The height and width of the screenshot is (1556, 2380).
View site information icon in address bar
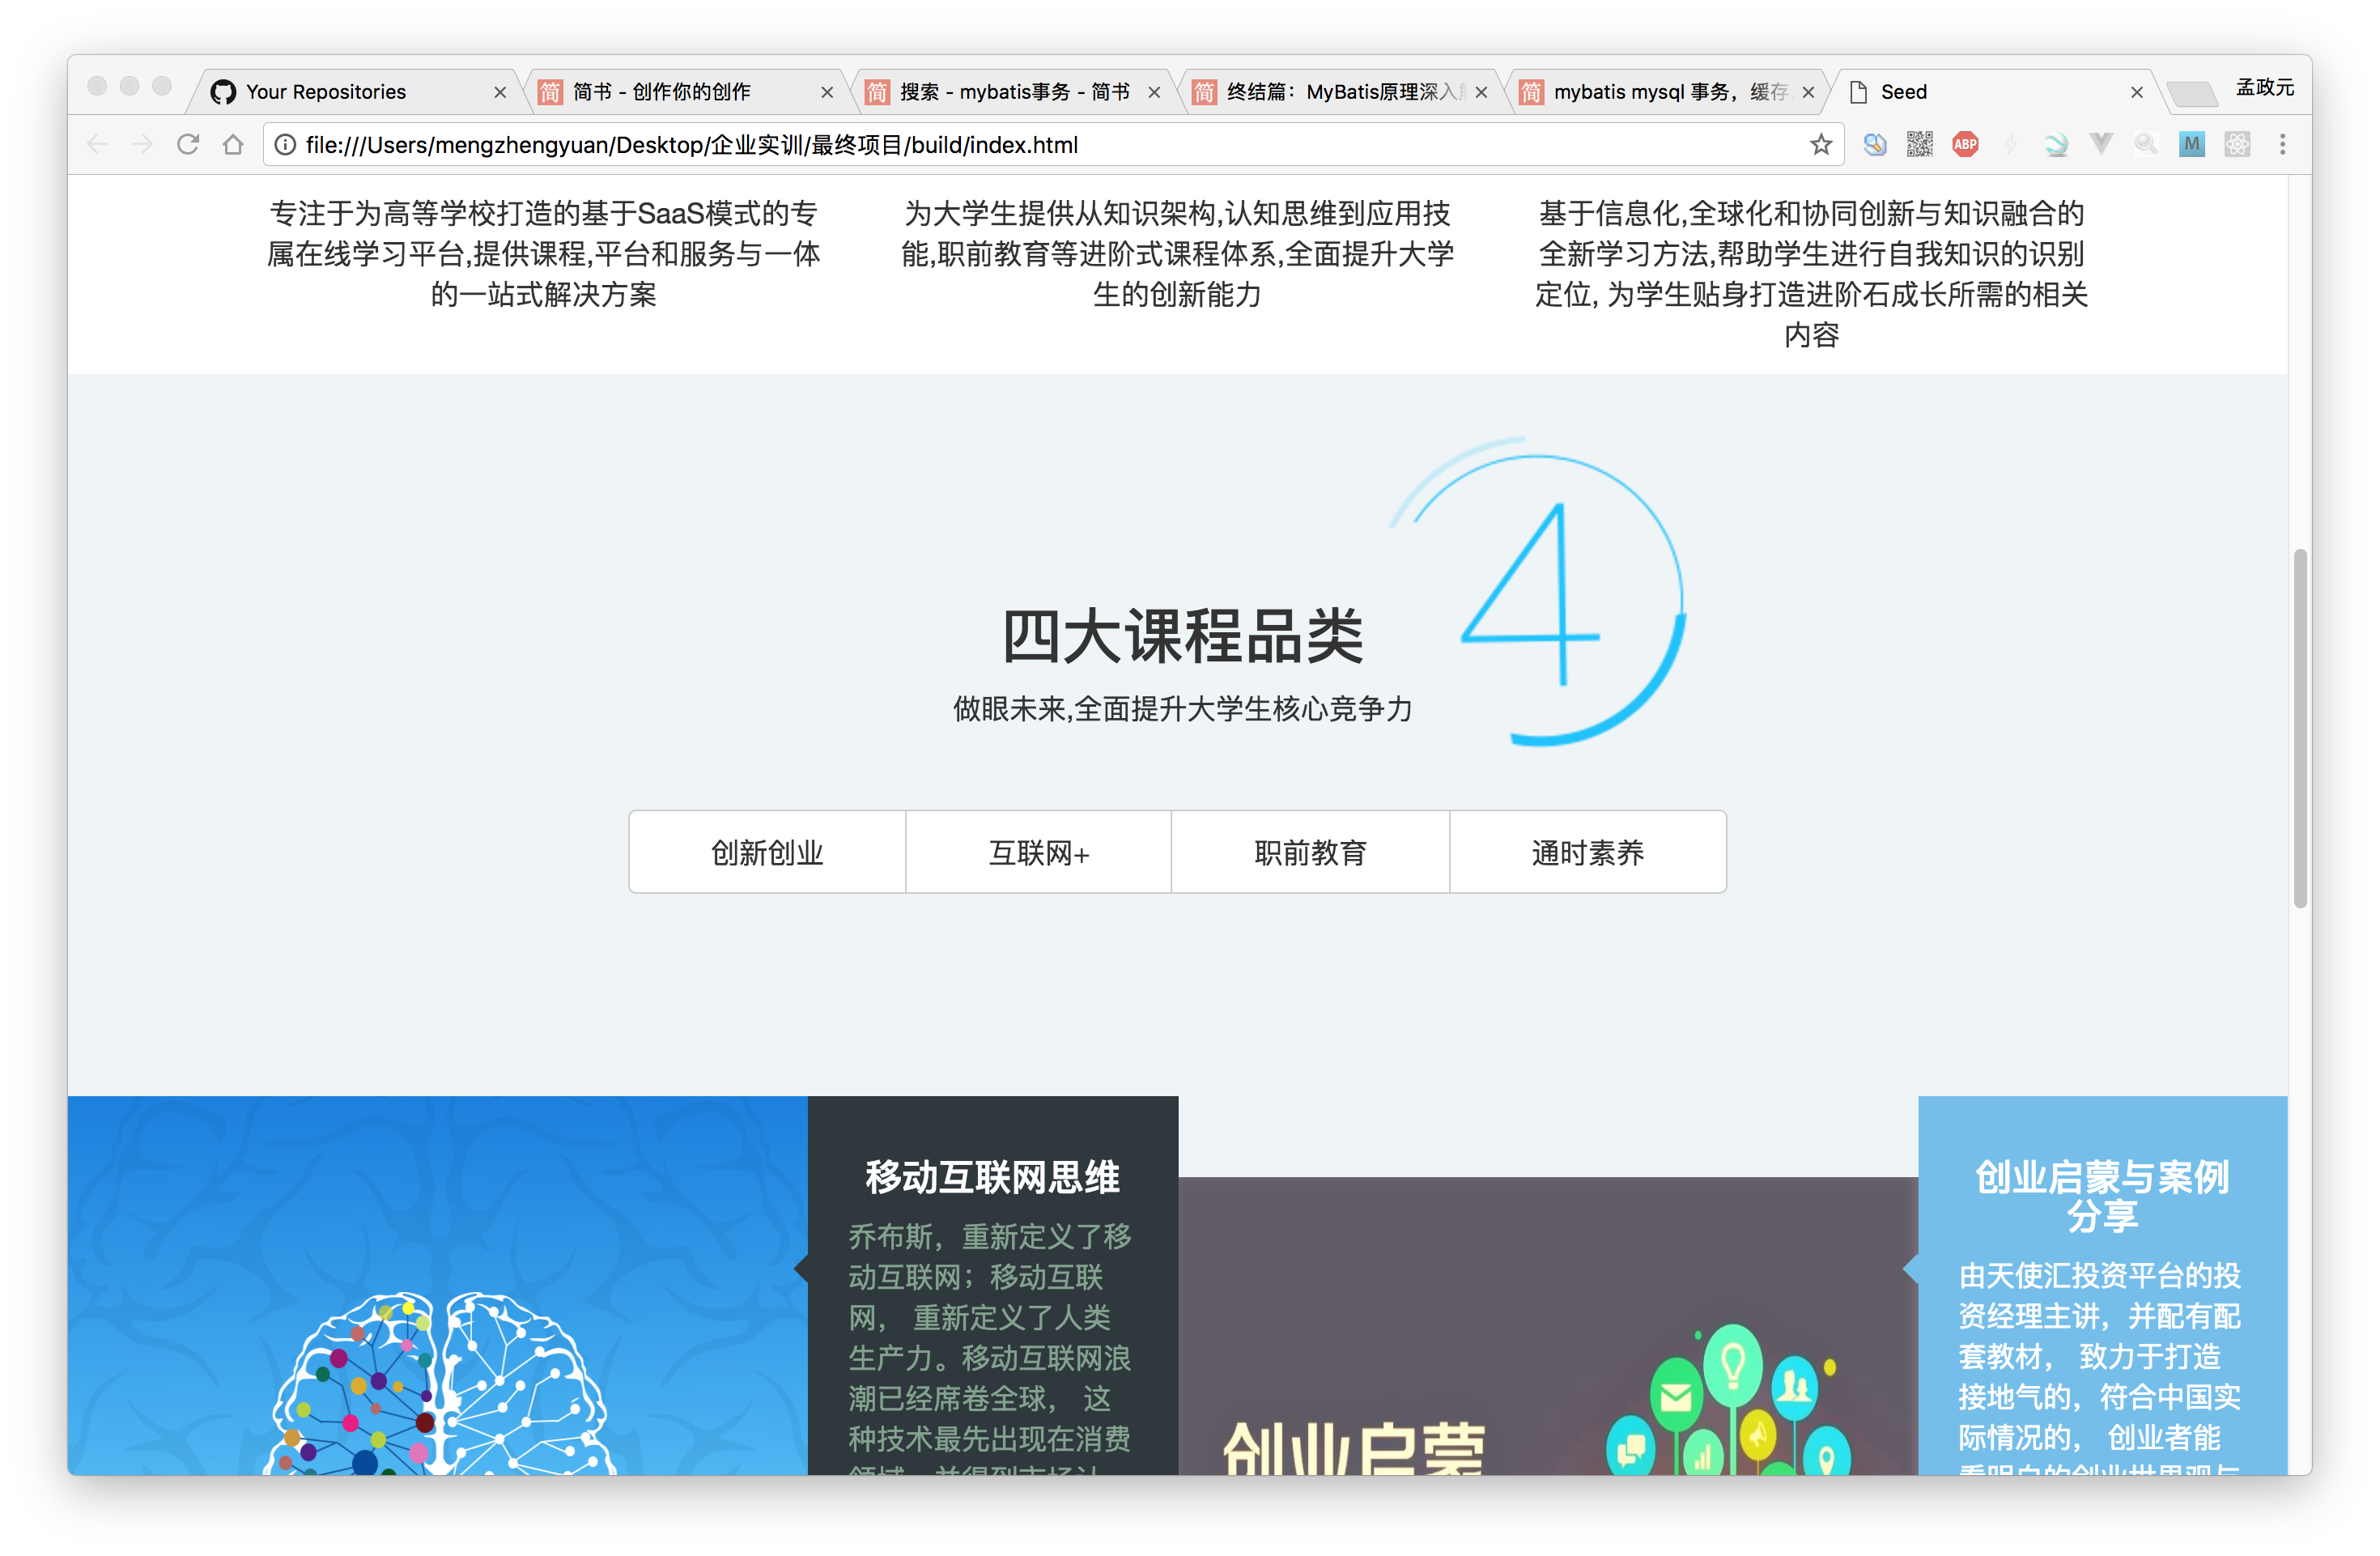point(285,145)
